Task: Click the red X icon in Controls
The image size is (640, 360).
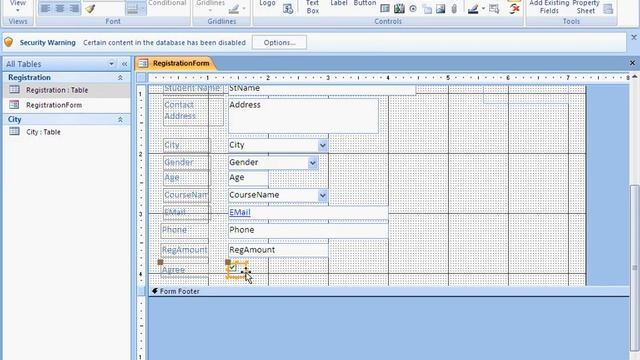Action: click(515, 9)
